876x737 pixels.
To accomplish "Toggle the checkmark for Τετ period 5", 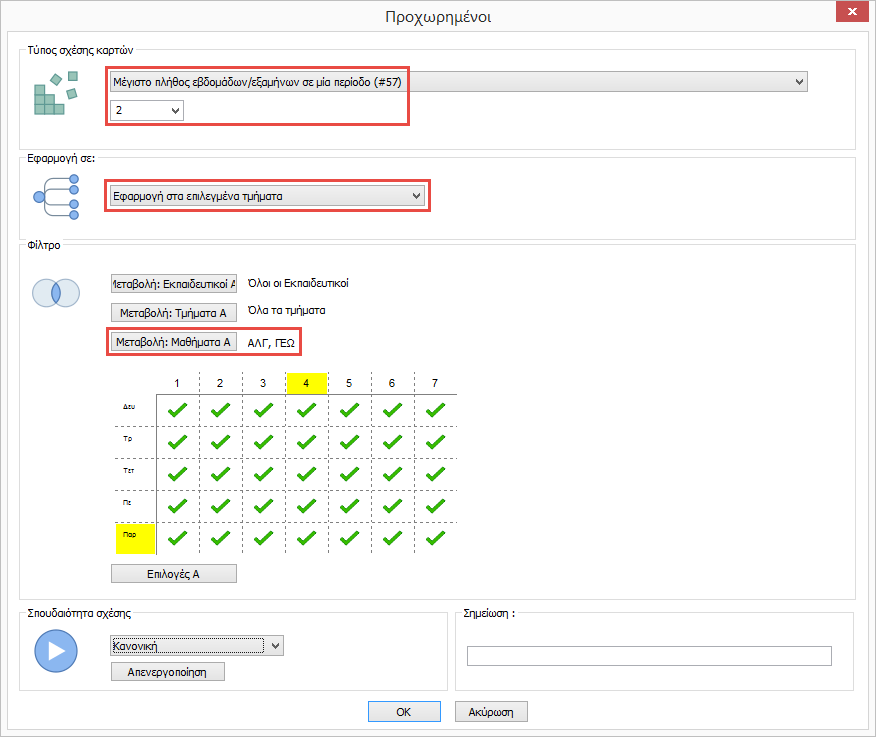I will [x=349, y=474].
